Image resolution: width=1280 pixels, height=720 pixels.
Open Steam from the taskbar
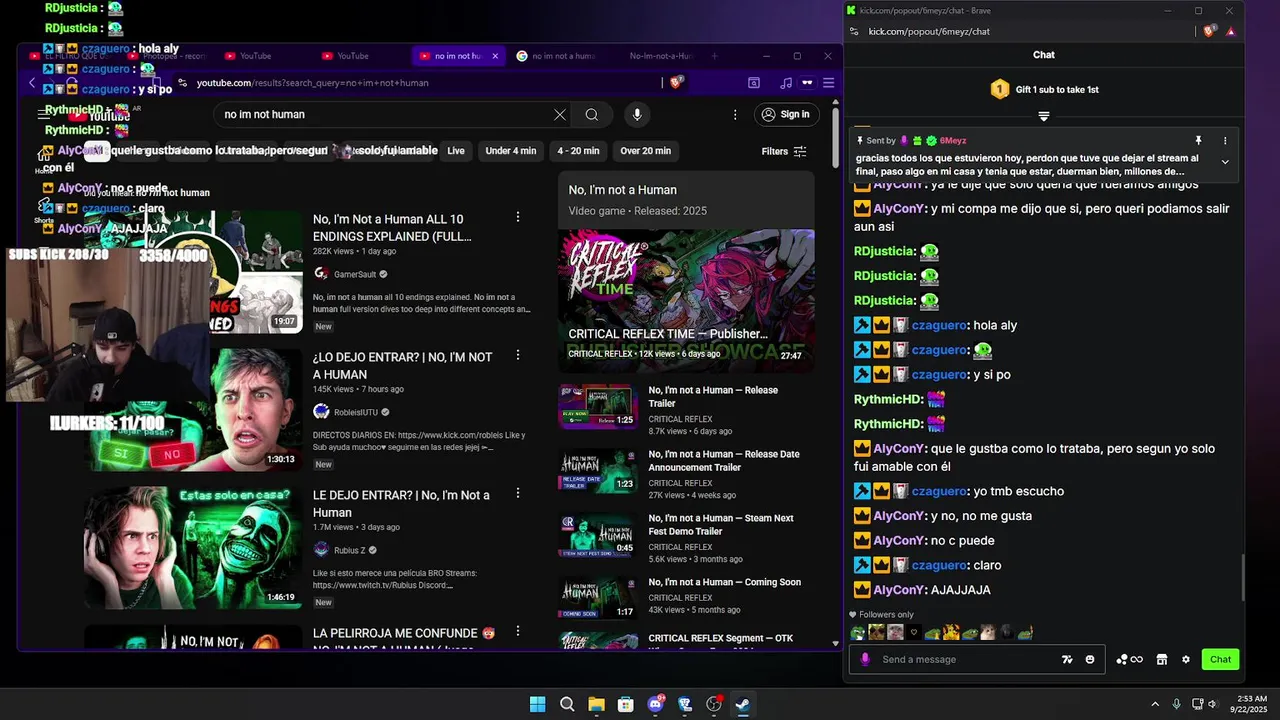(743, 704)
